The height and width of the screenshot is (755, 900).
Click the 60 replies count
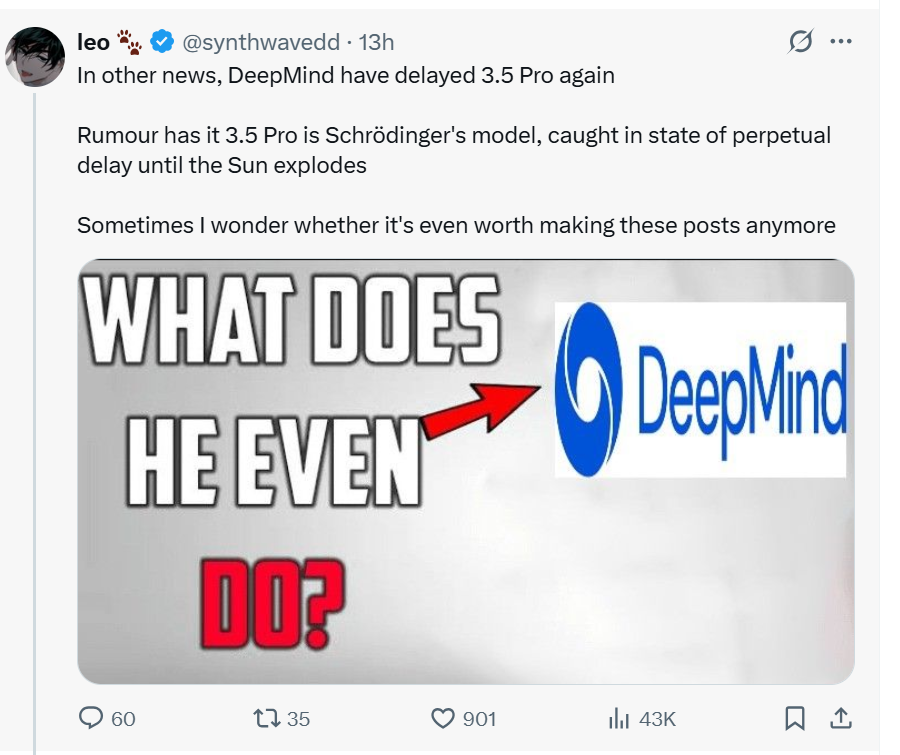click(123, 719)
